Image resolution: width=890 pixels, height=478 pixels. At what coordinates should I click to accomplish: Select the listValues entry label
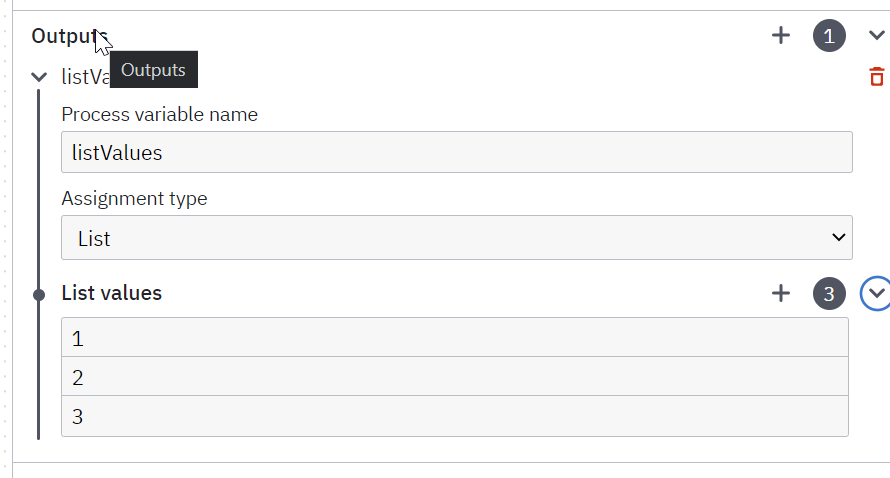click(x=86, y=77)
